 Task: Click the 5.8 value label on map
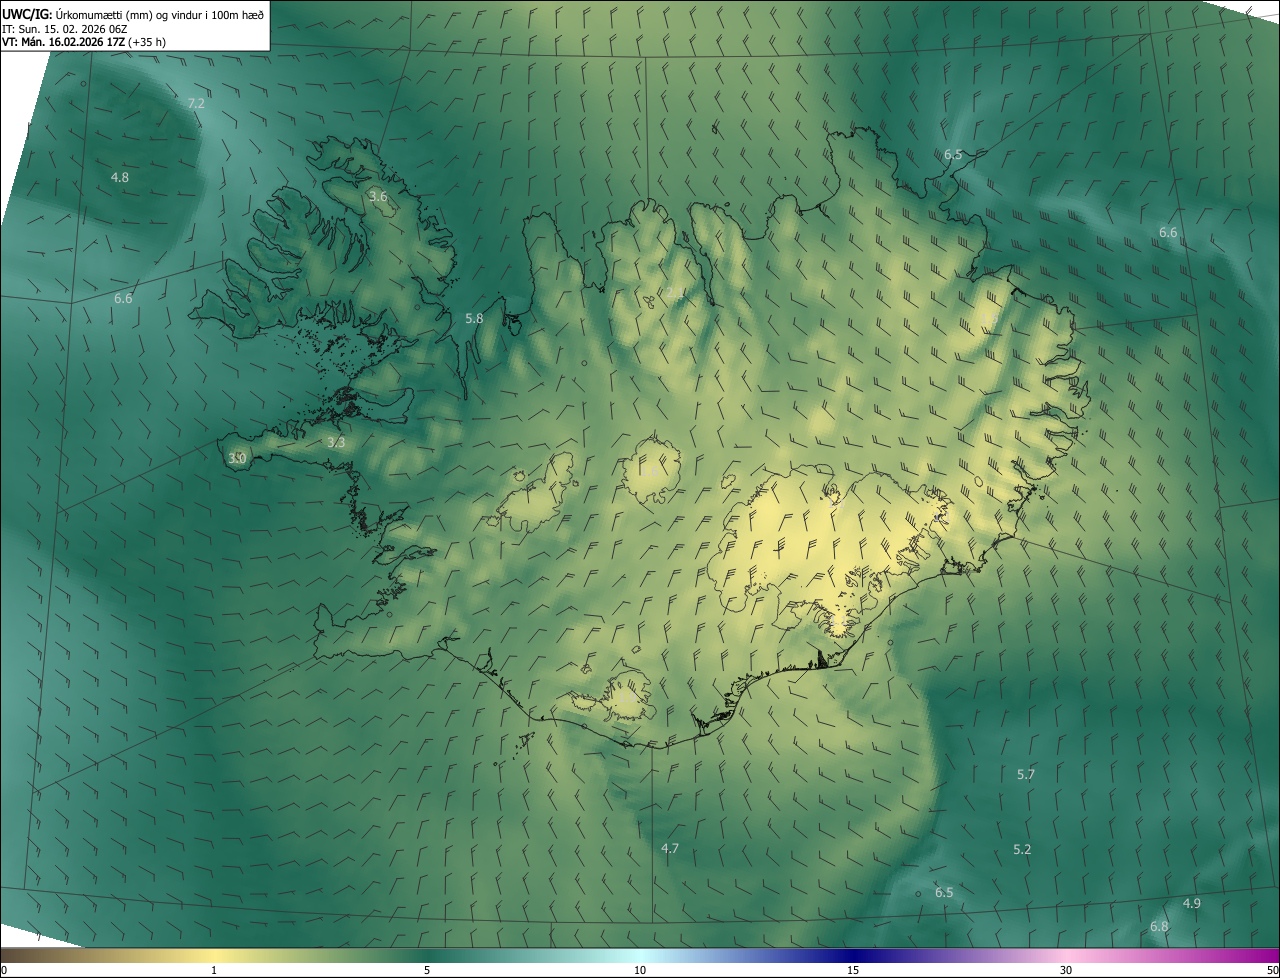474,318
